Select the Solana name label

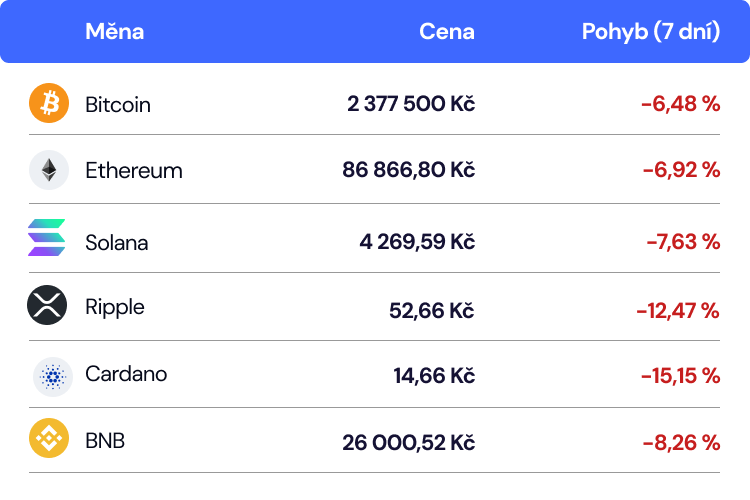click(x=117, y=242)
